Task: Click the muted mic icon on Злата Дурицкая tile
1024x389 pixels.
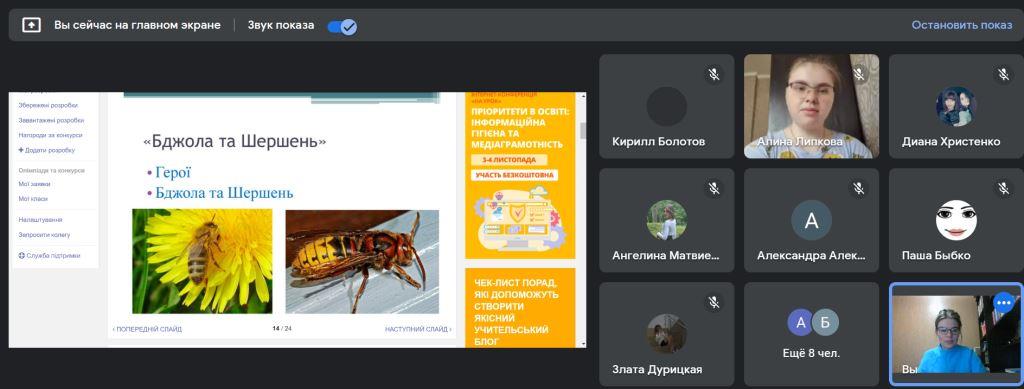Action: [714, 302]
